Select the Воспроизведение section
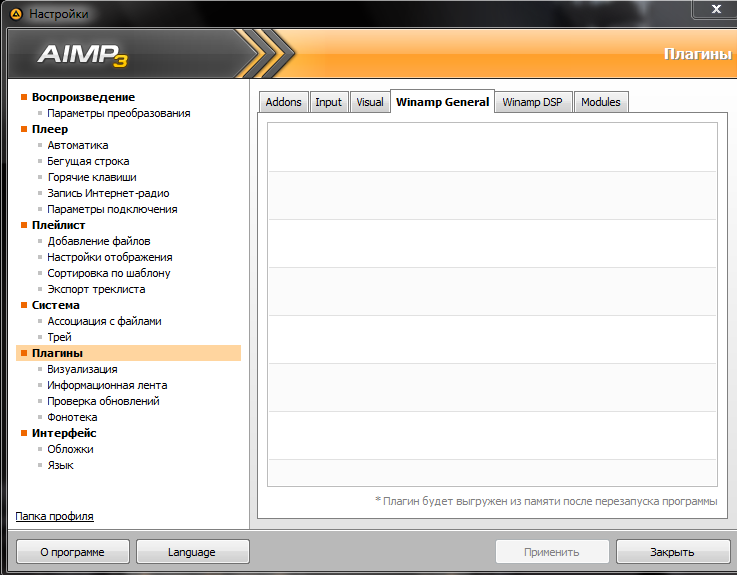The image size is (737, 575). coord(83,97)
